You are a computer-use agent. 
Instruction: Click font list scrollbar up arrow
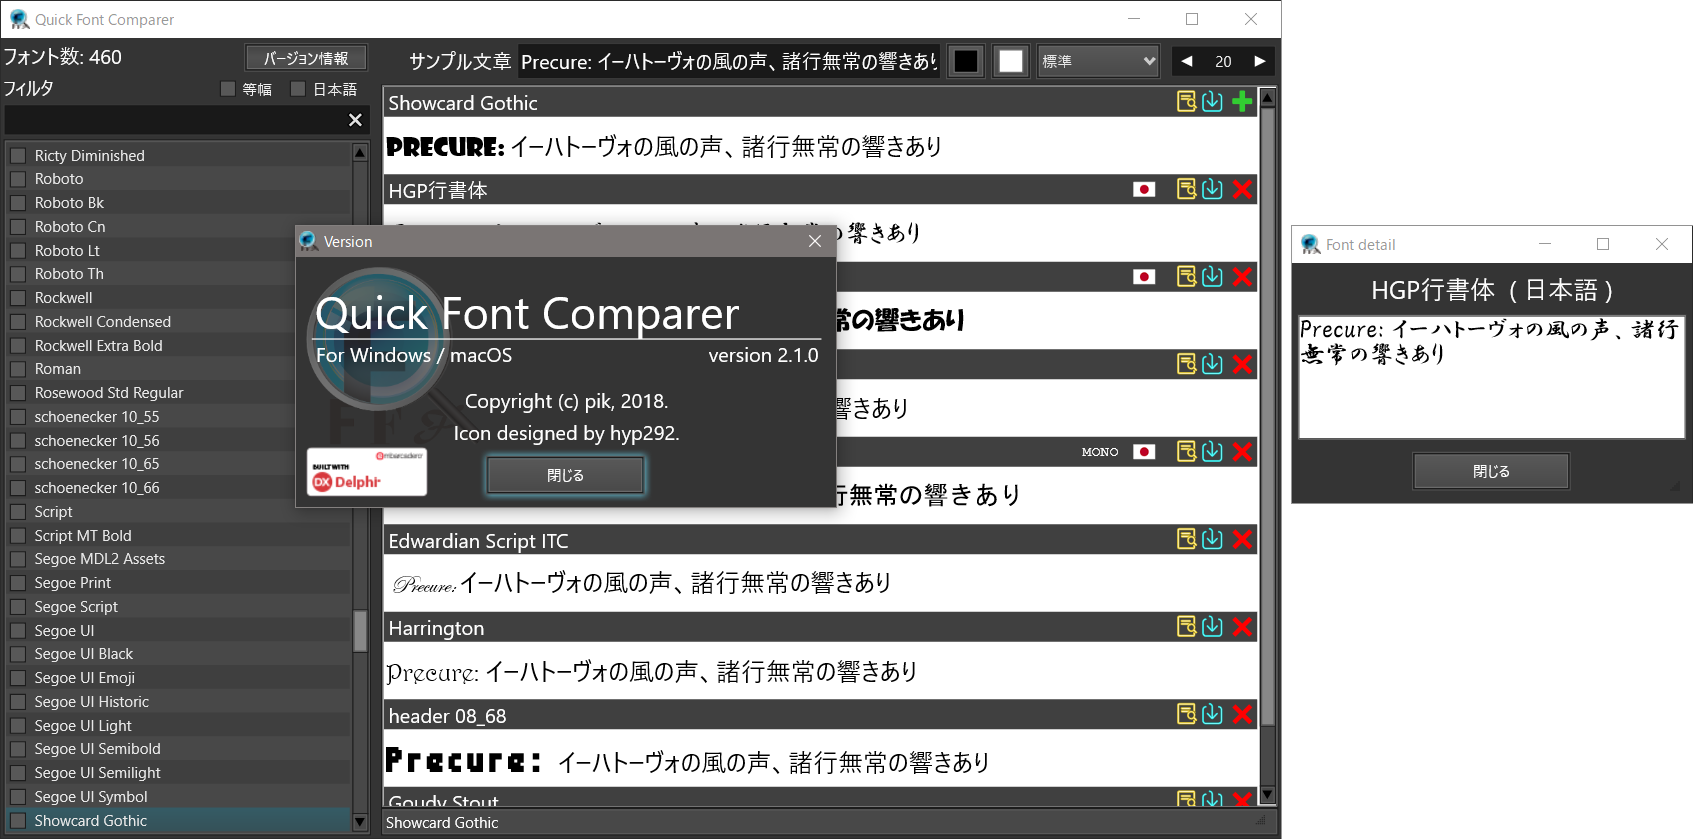coord(360,153)
